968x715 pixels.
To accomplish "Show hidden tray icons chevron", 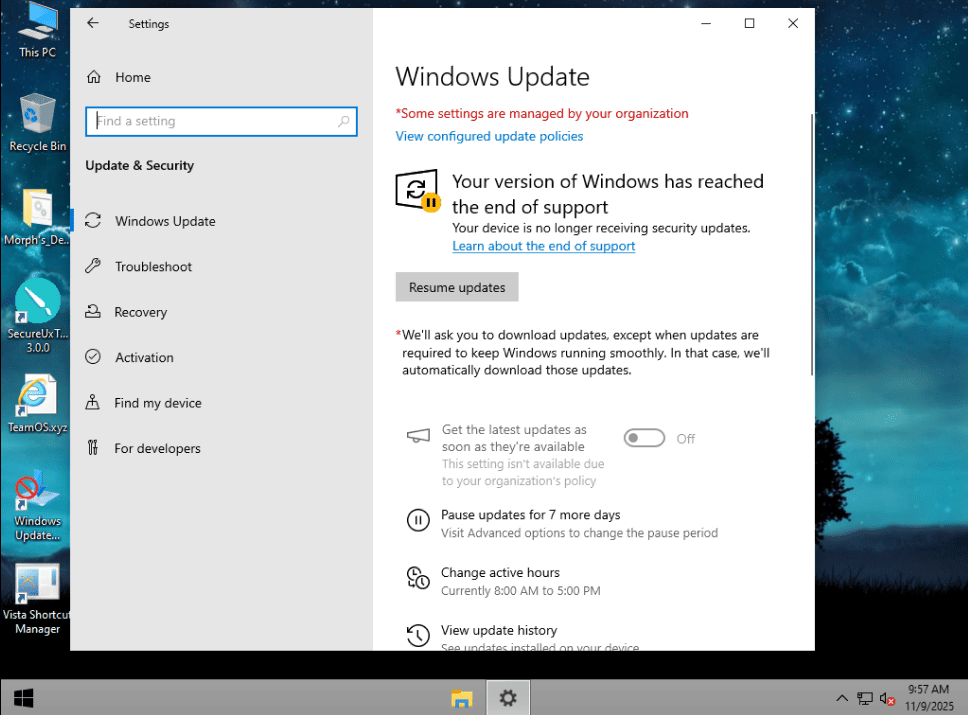I will pos(842,698).
